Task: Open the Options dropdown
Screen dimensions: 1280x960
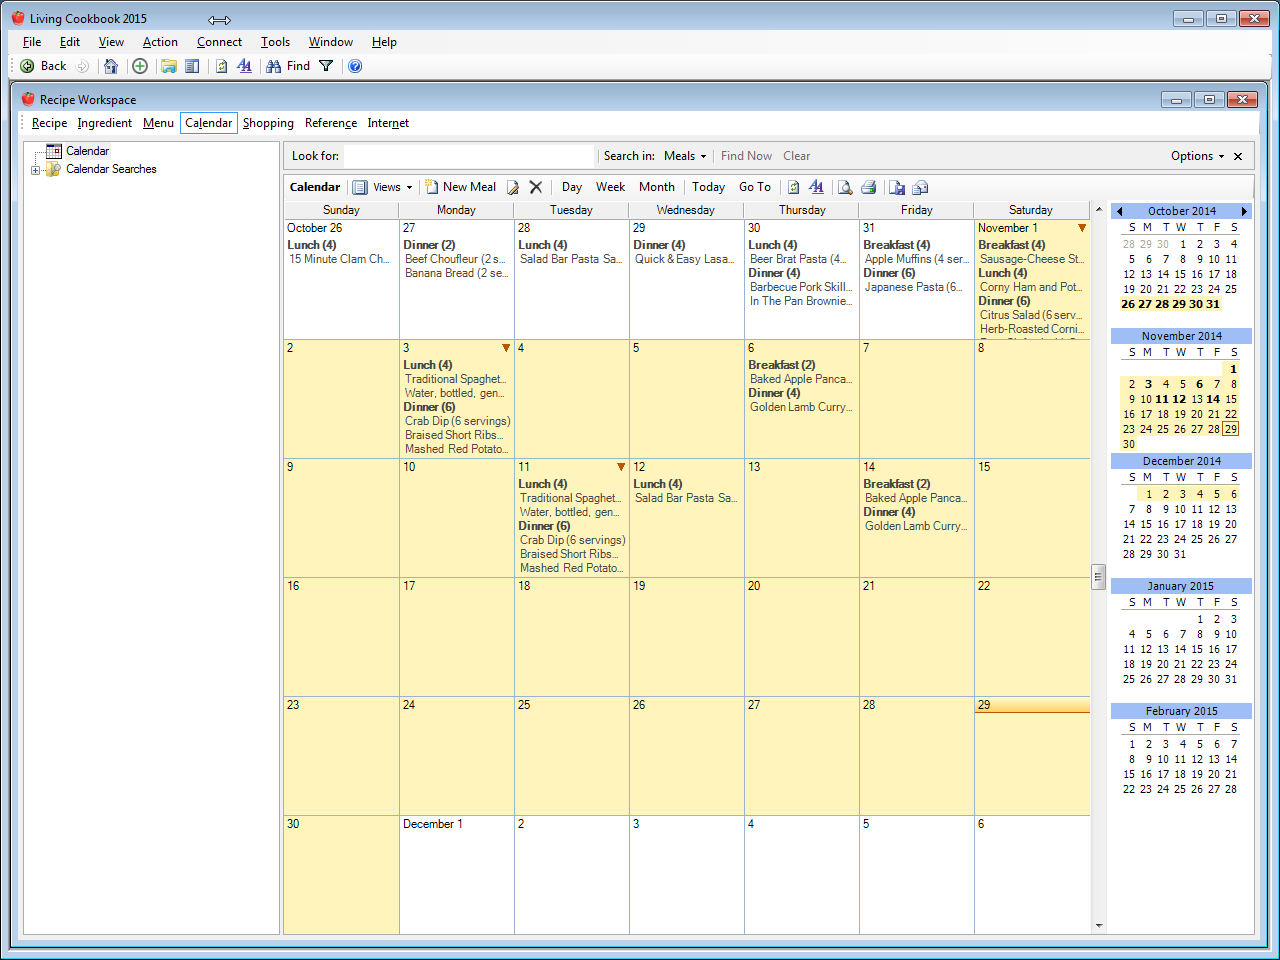Action: coord(1197,156)
